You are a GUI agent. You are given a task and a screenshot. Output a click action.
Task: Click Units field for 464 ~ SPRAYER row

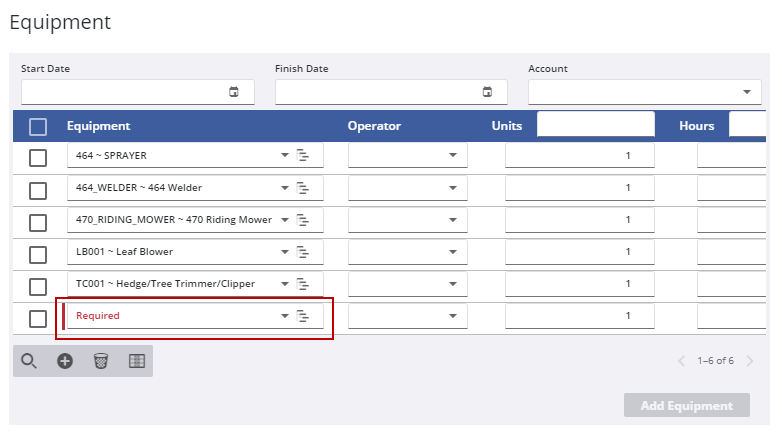(x=580, y=155)
